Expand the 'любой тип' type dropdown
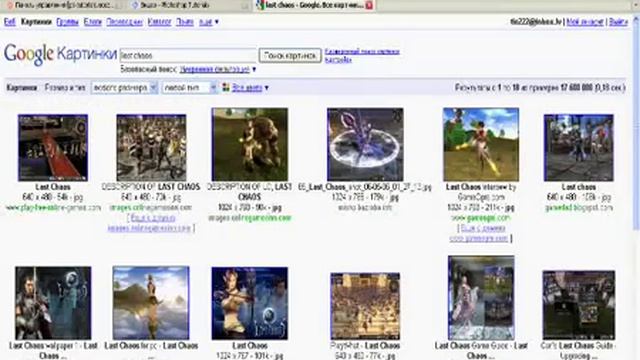640x360 pixels. coord(189,87)
